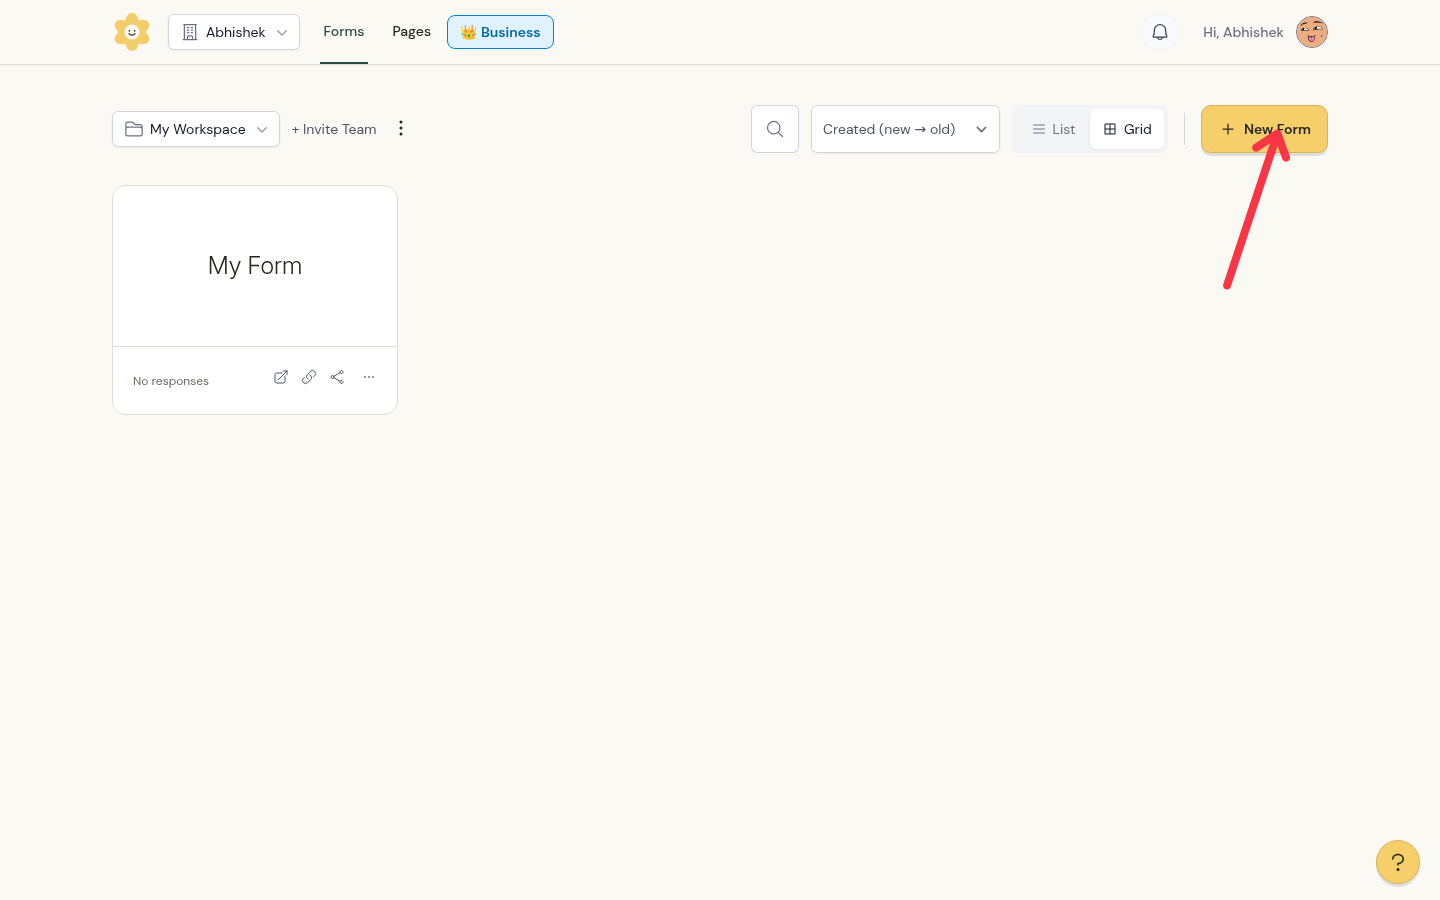
Task: Open the search magnifier icon
Action: click(775, 129)
